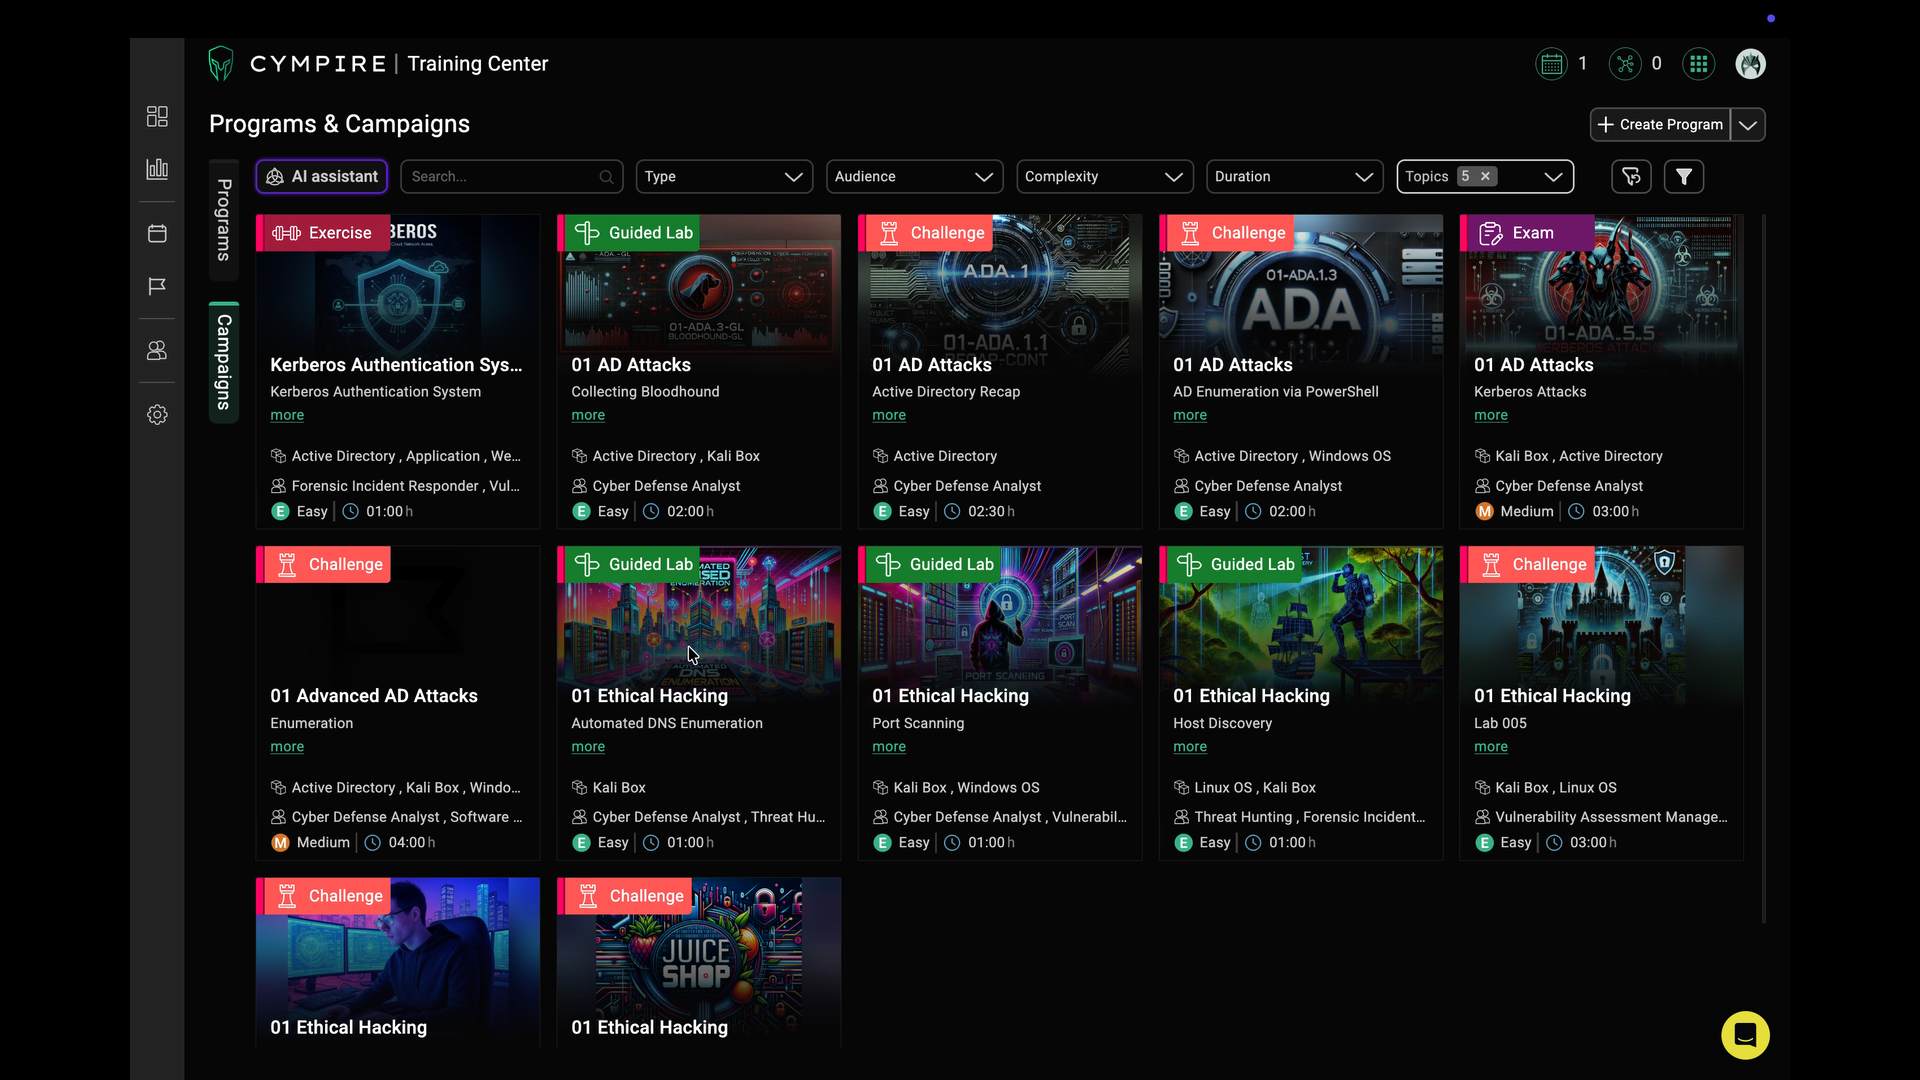Image resolution: width=1920 pixels, height=1080 pixels.
Task: Open the Automated DNS Enumeration thumbnail
Action: tap(699, 614)
